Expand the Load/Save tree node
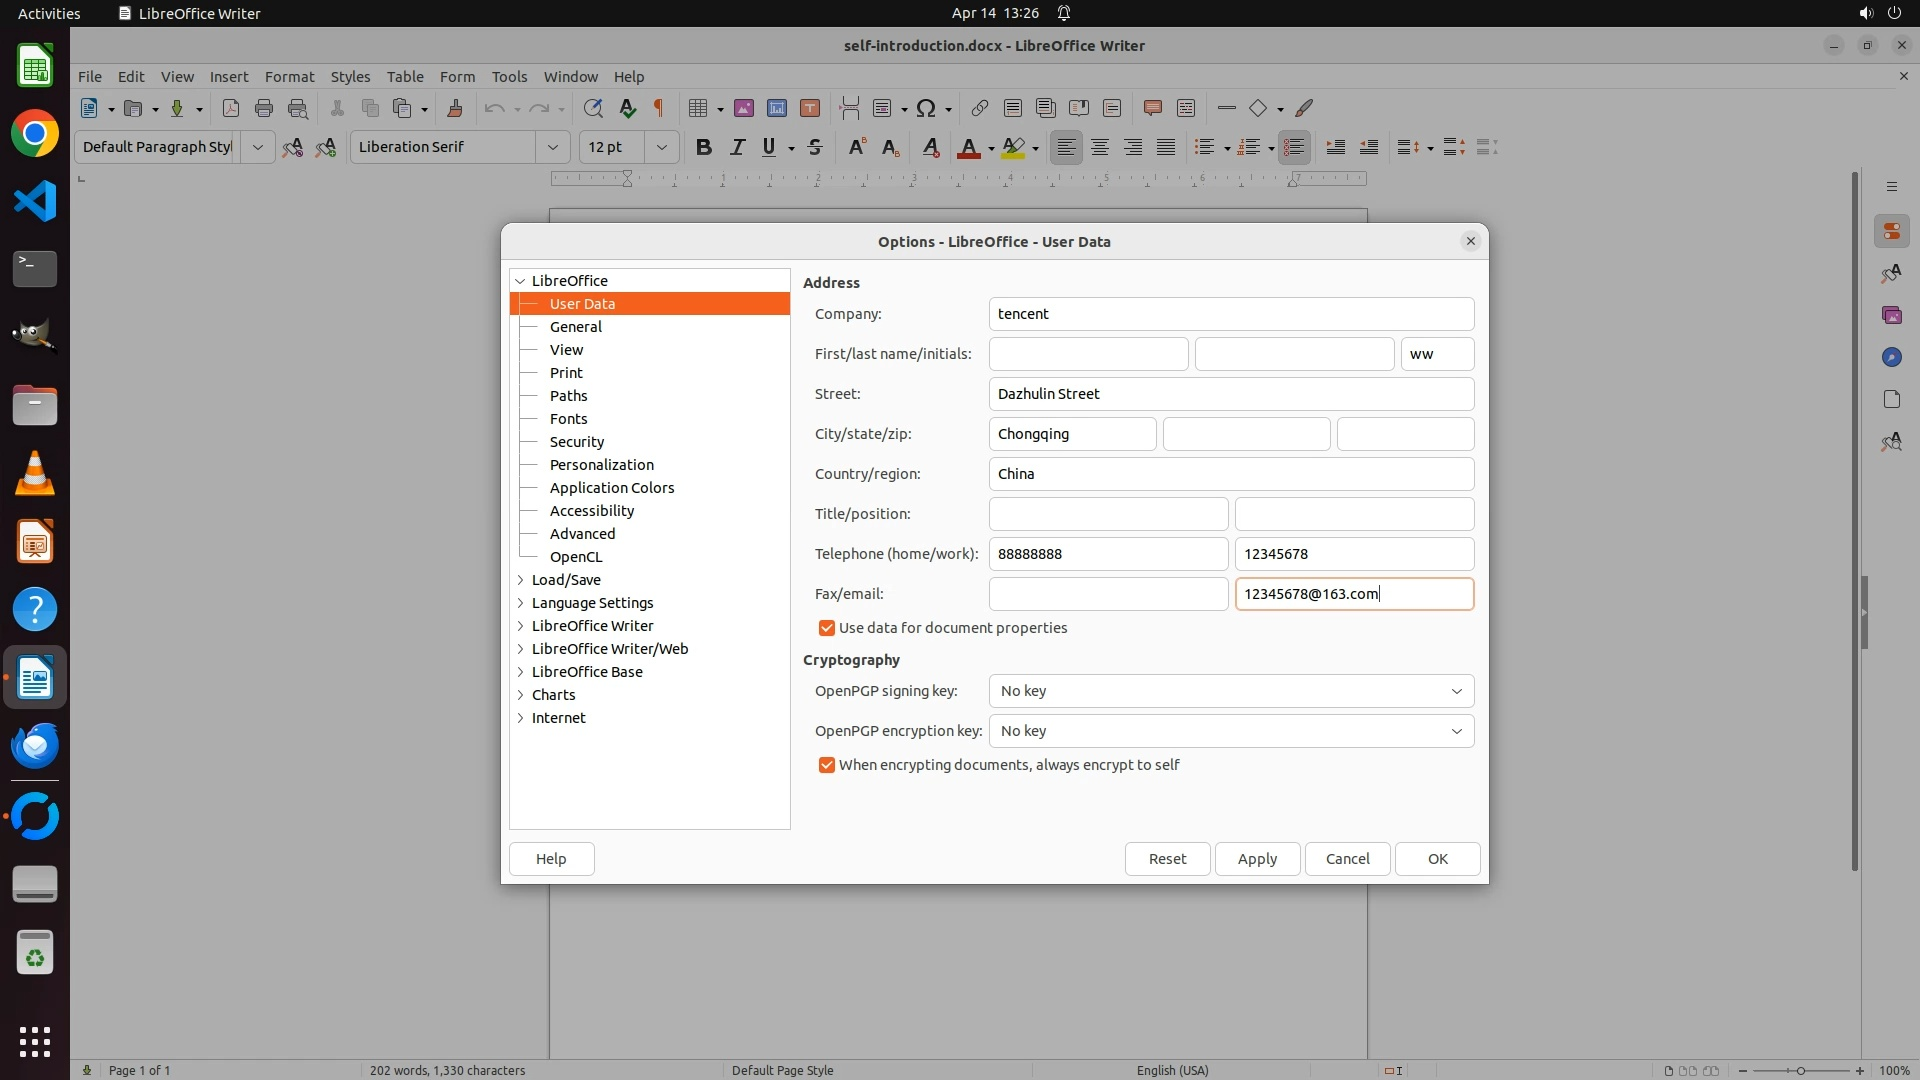 pyautogui.click(x=520, y=580)
